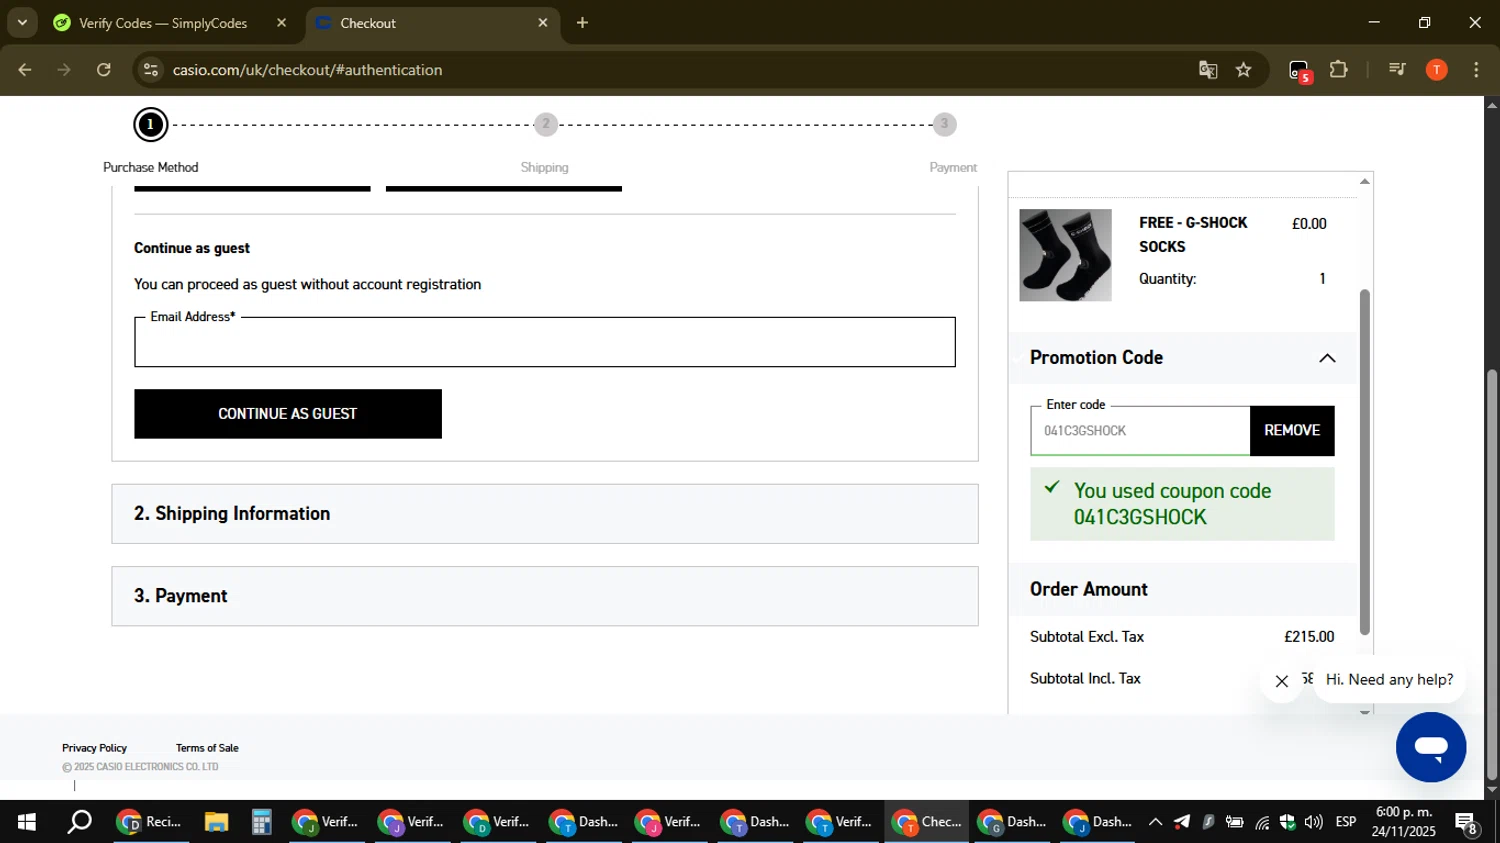
Task: Open the extension with the red 5 badge
Action: point(1299,71)
